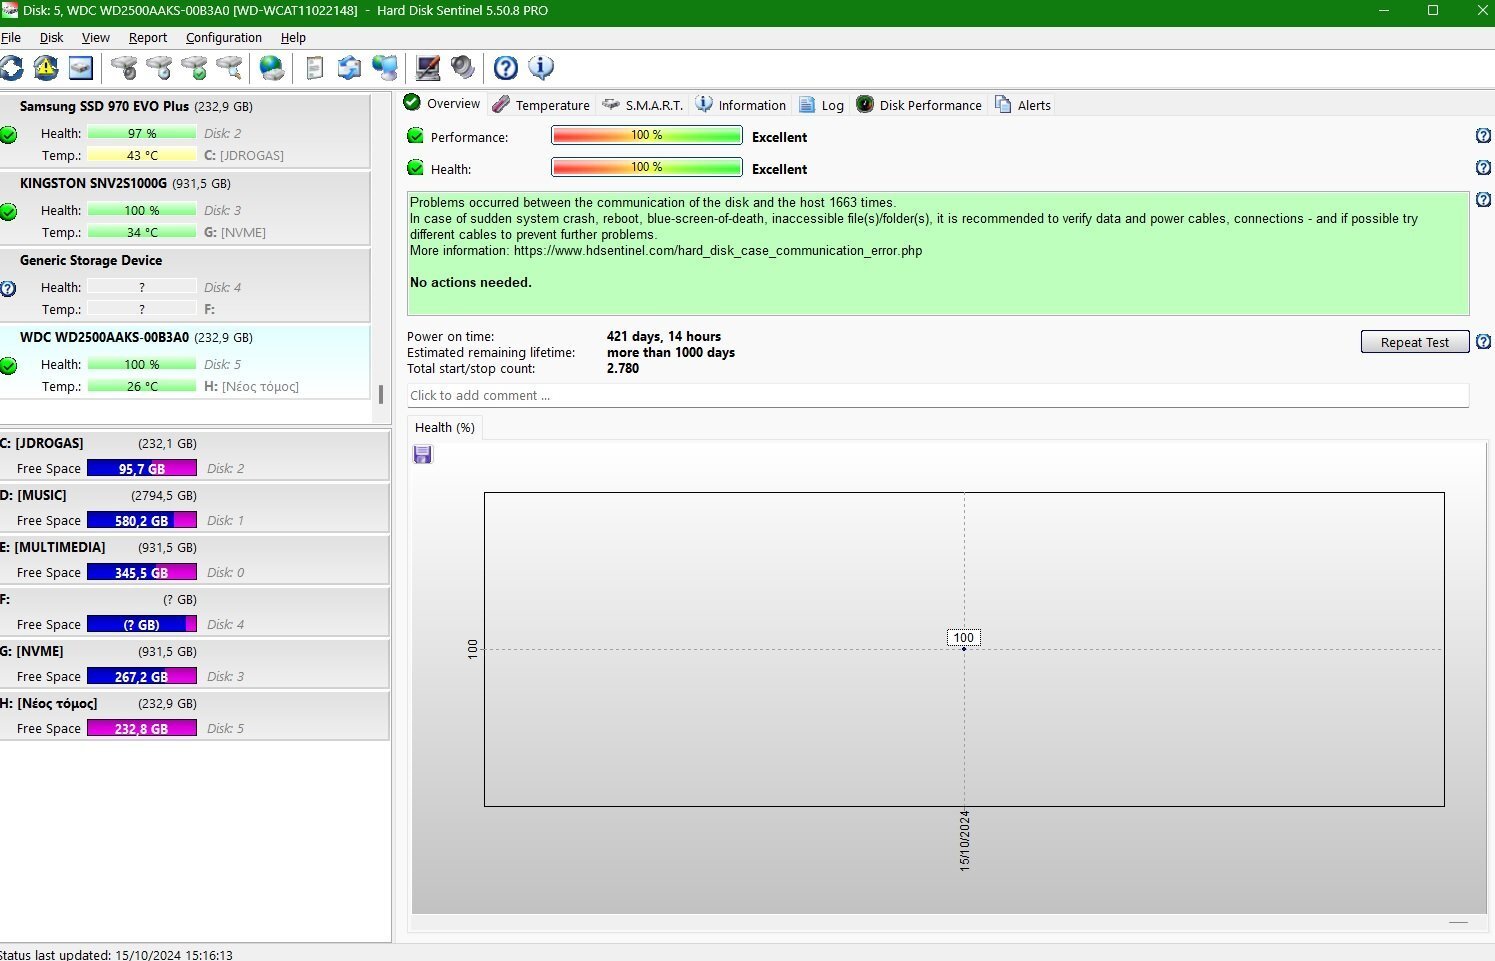Open the Report menu
Viewport: 1495px width, 961px height.
tap(148, 38)
